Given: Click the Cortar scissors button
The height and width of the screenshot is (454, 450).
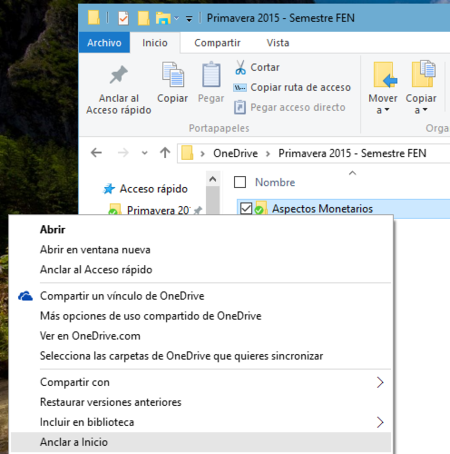Looking at the screenshot, I should tap(257, 67).
